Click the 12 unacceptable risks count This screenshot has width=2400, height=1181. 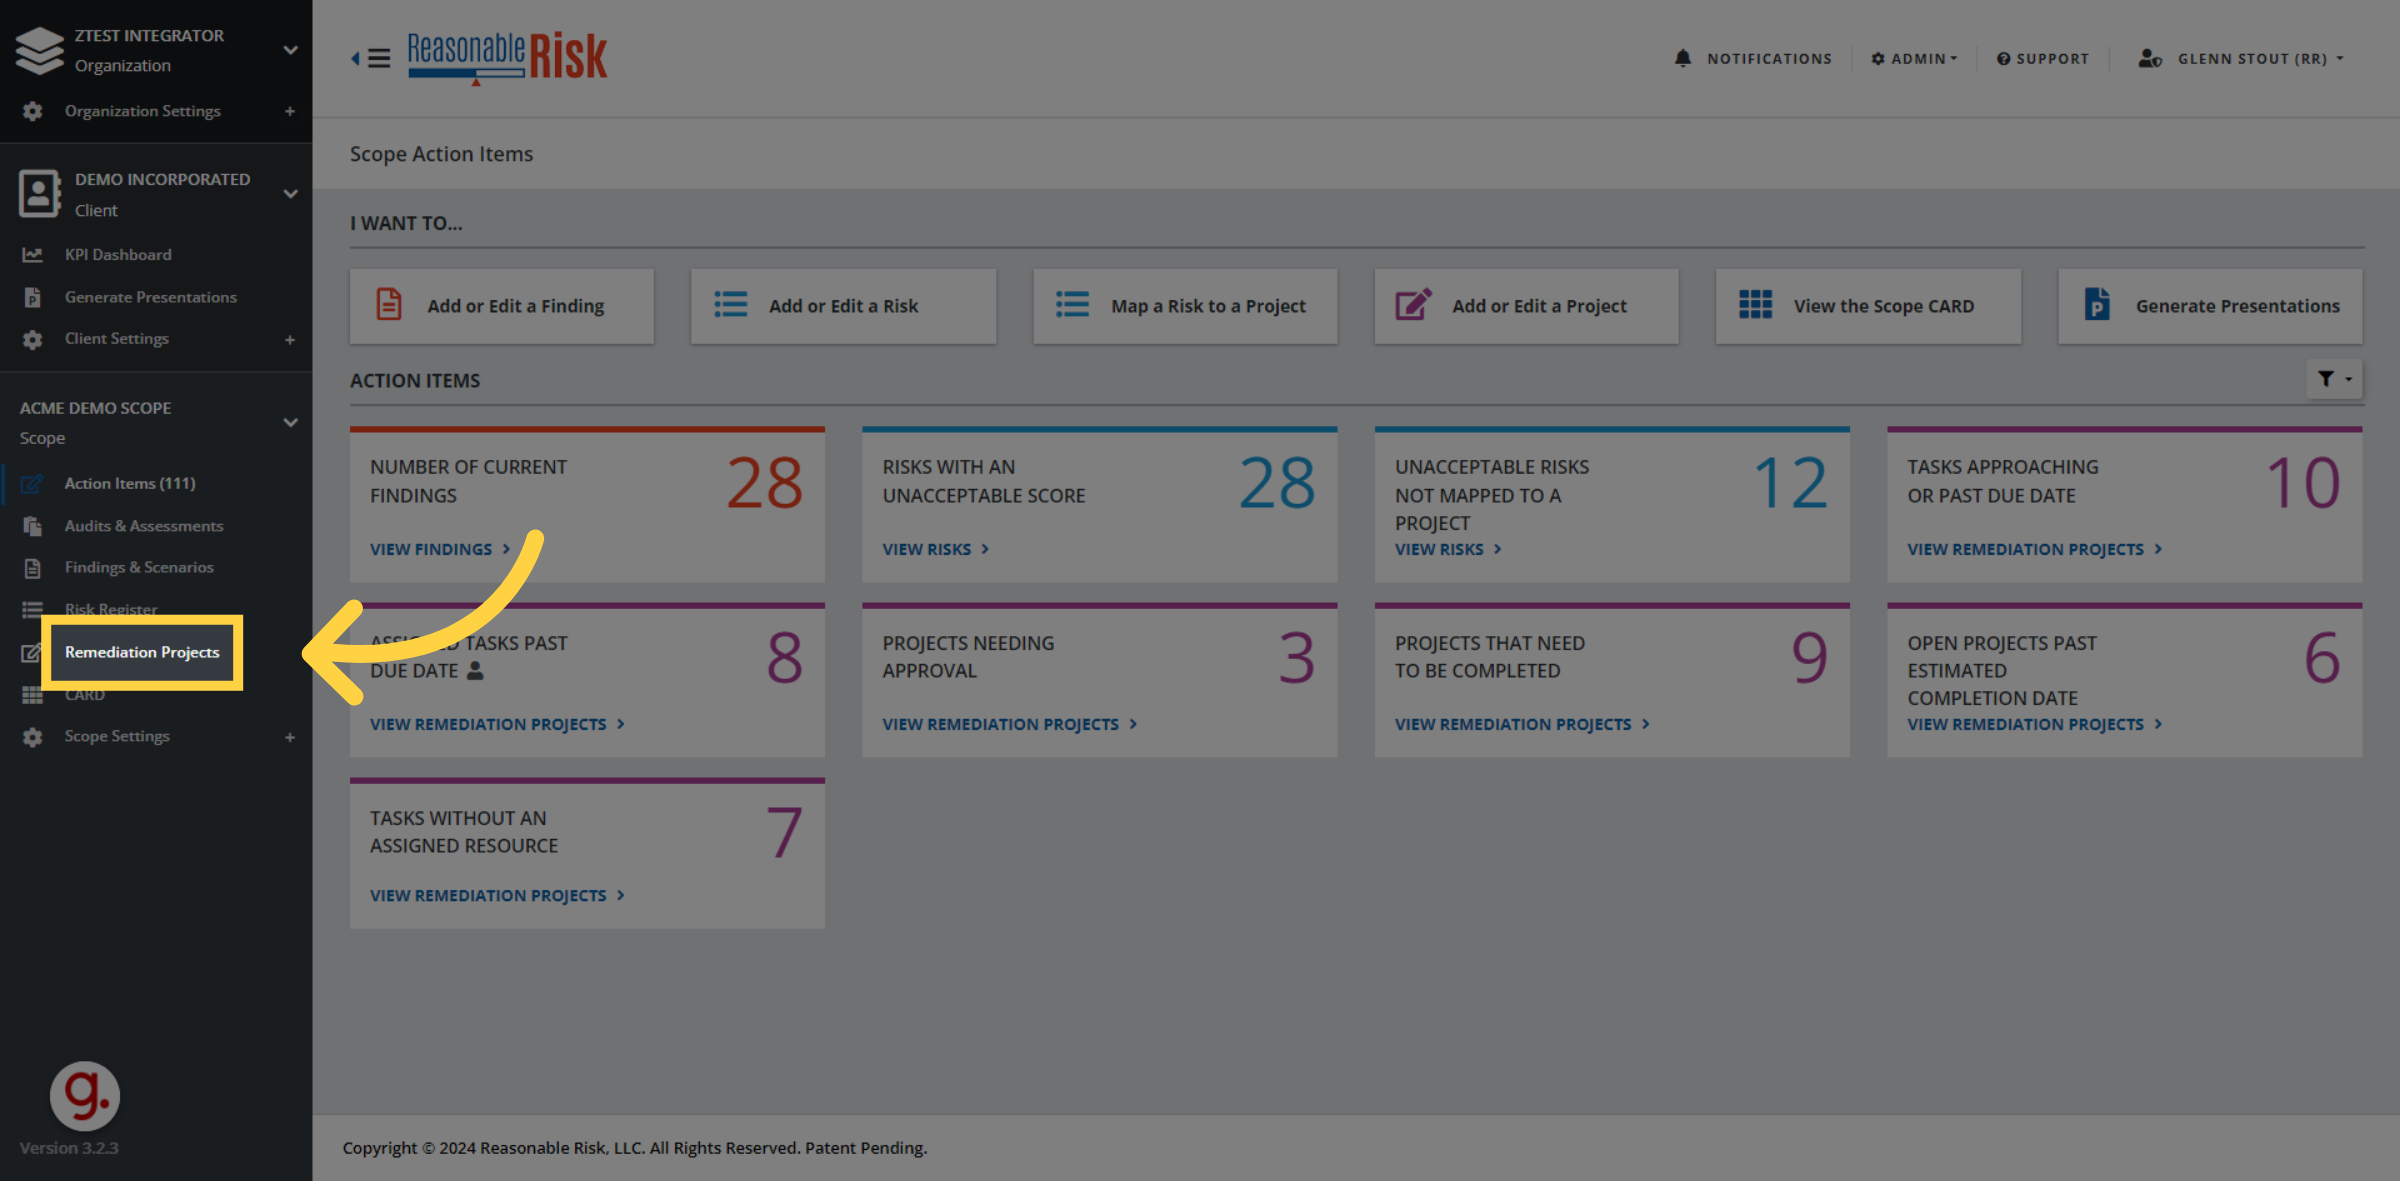[x=1790, y=483]
